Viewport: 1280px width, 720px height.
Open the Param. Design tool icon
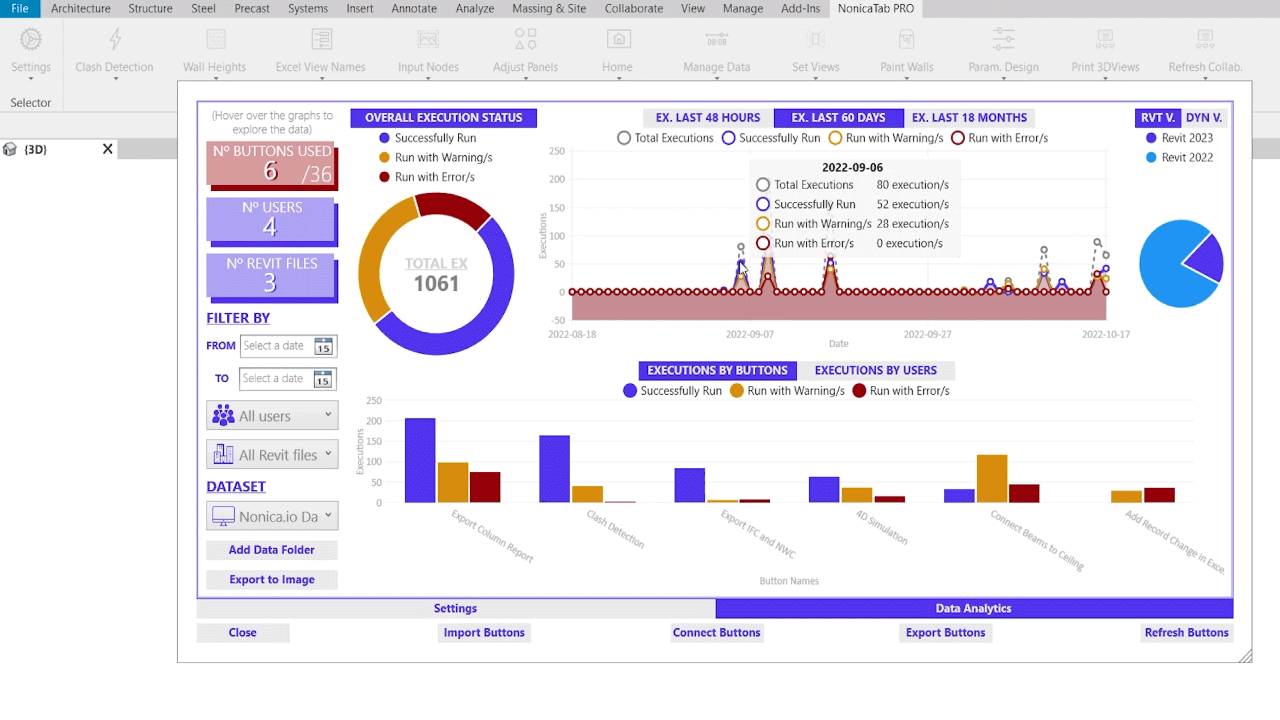[x=1003, y=40]
